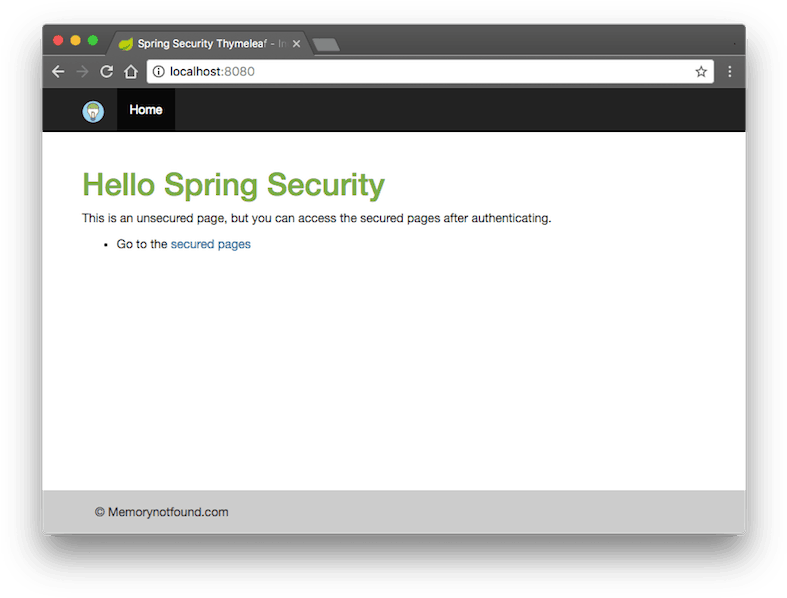This screenshot has height=598, width=787.
Task: Follow the secured pages link
Action: click(211, 244)
